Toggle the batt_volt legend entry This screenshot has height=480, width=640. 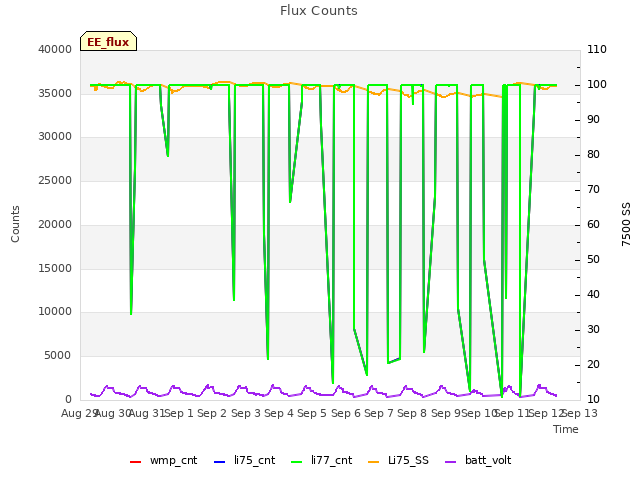(x=478, y=460)
